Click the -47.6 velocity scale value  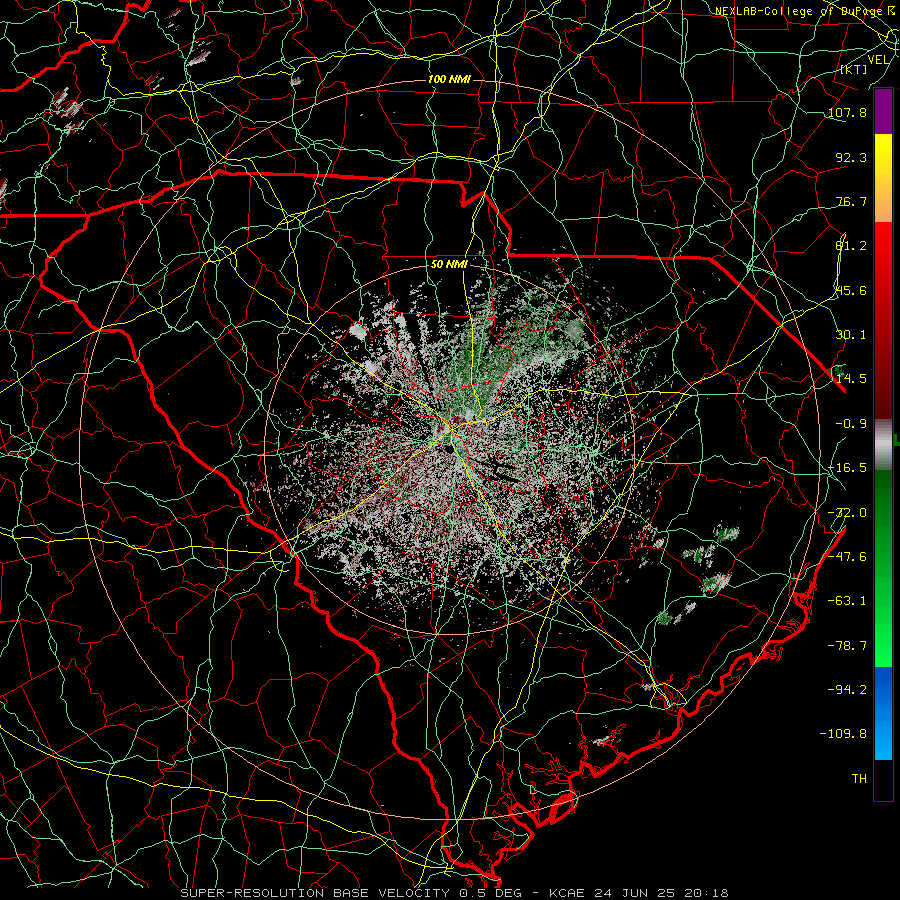[847, 556]
